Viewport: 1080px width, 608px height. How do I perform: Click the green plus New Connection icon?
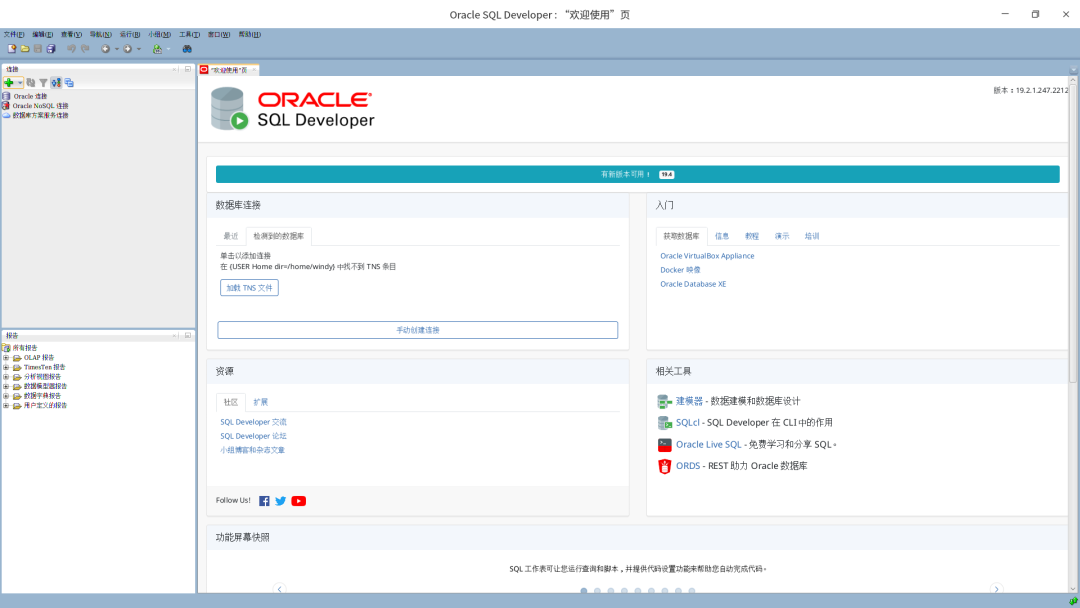click(9, 83)
